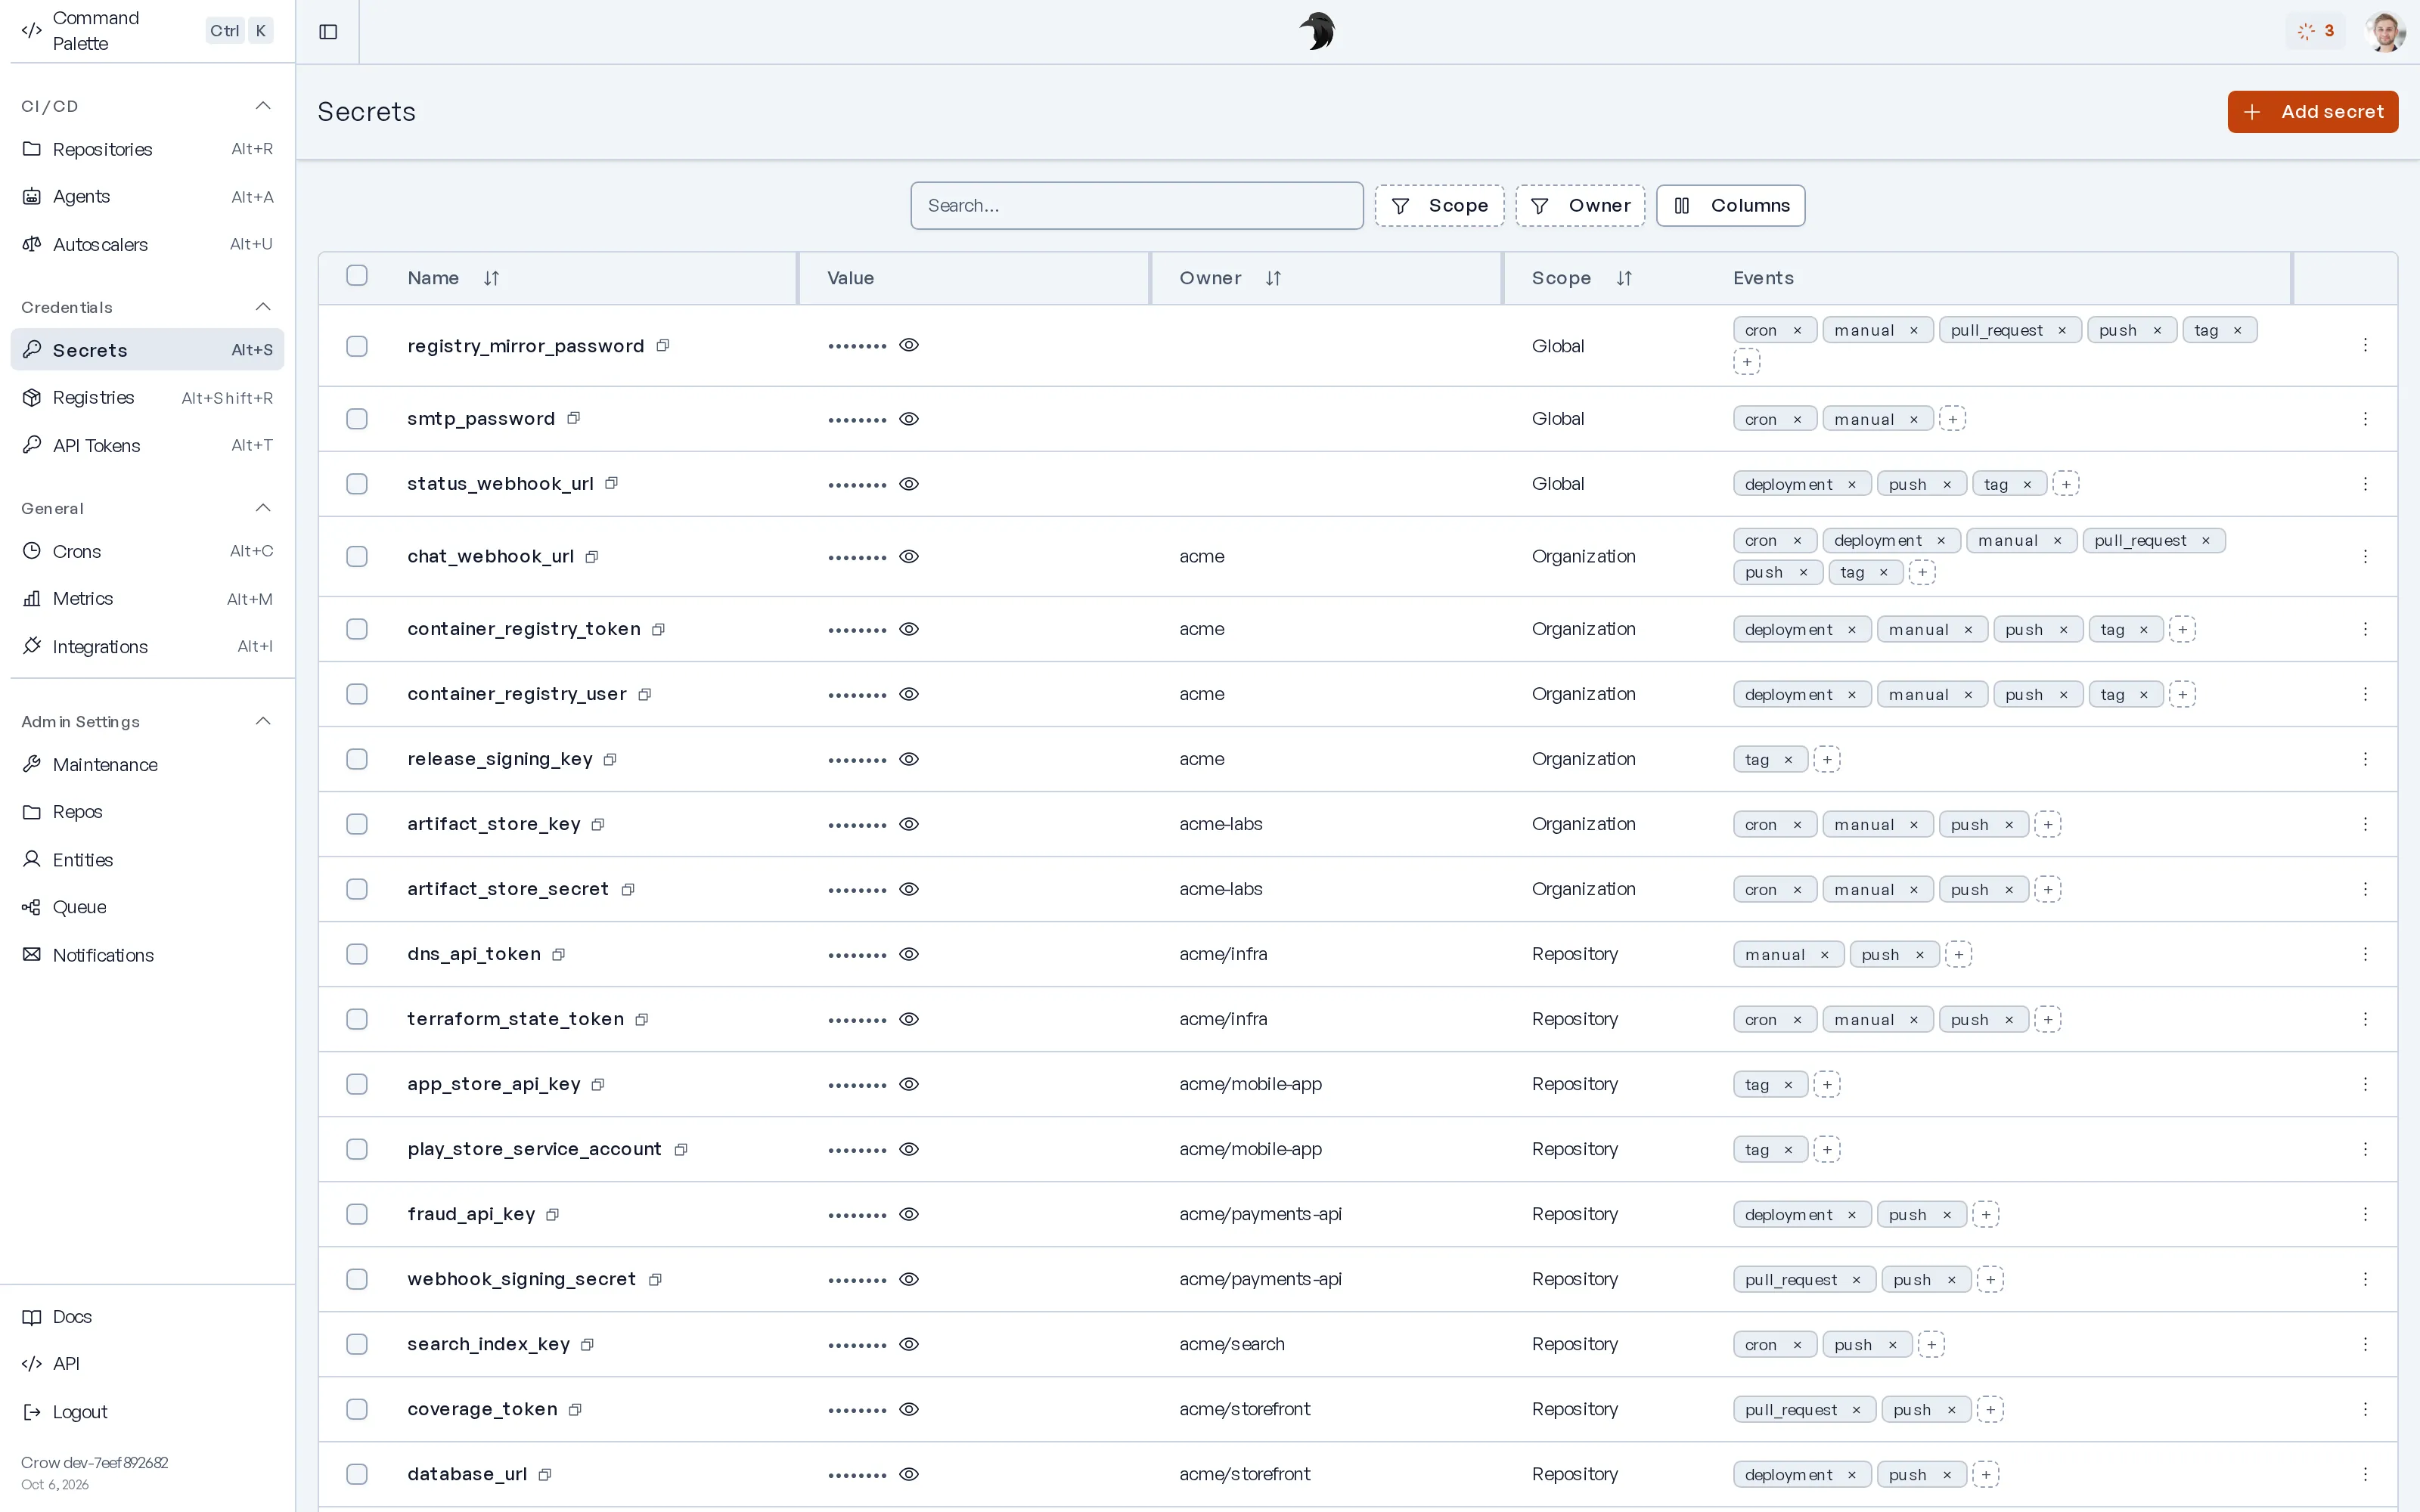Copy the registry_mirror_password secret name
This screenshot has height=1512, width=2420.
click(x=662, y=346)
